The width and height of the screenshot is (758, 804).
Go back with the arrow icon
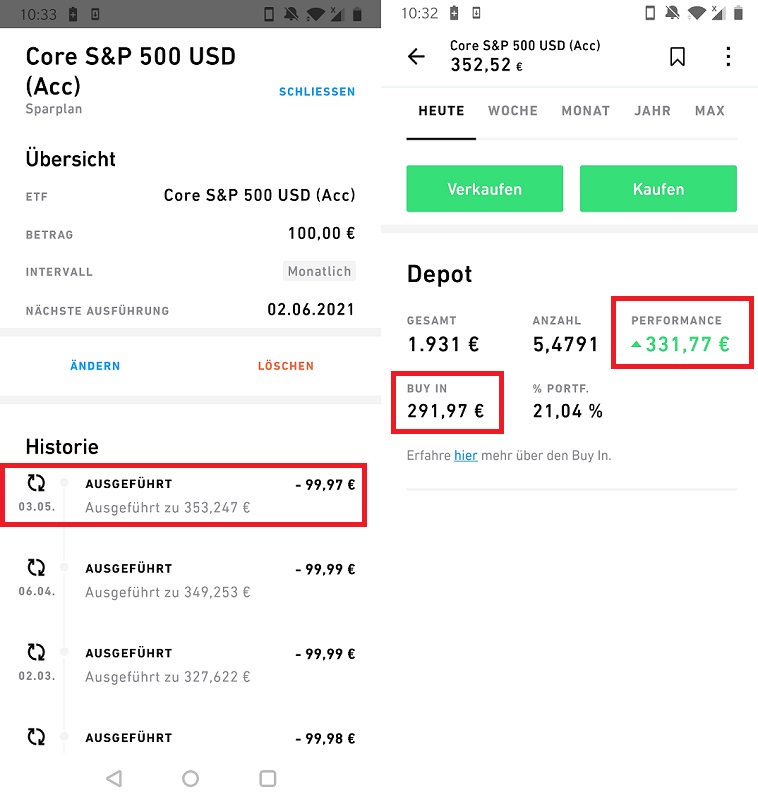pos(416,56)
